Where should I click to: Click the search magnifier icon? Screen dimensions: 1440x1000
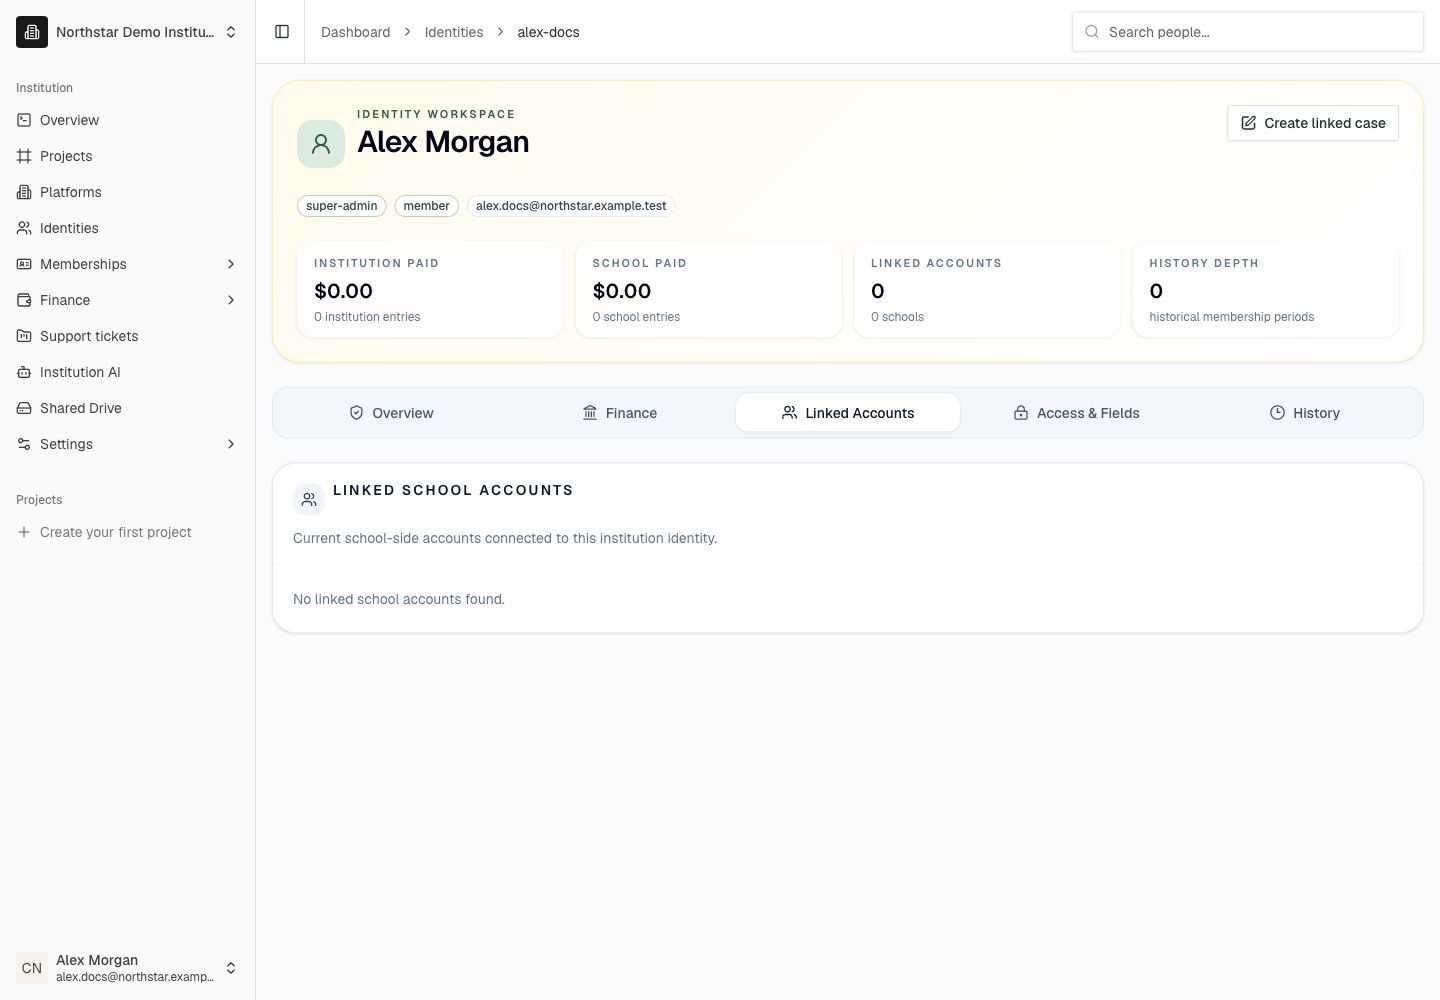tap(1092, 32)
